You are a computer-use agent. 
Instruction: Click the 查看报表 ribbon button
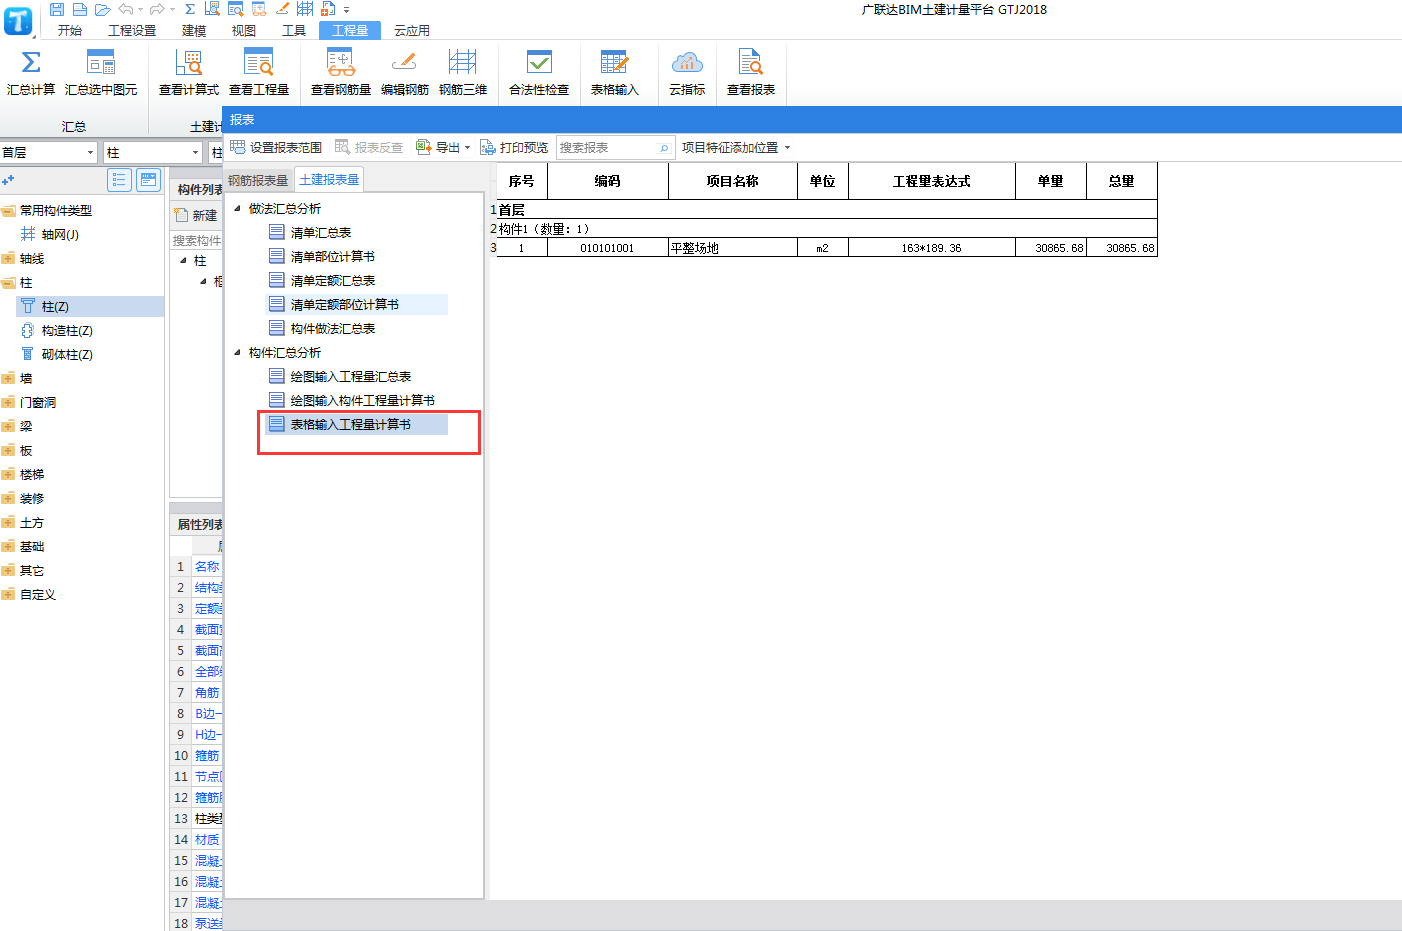[x=751, y=73]
